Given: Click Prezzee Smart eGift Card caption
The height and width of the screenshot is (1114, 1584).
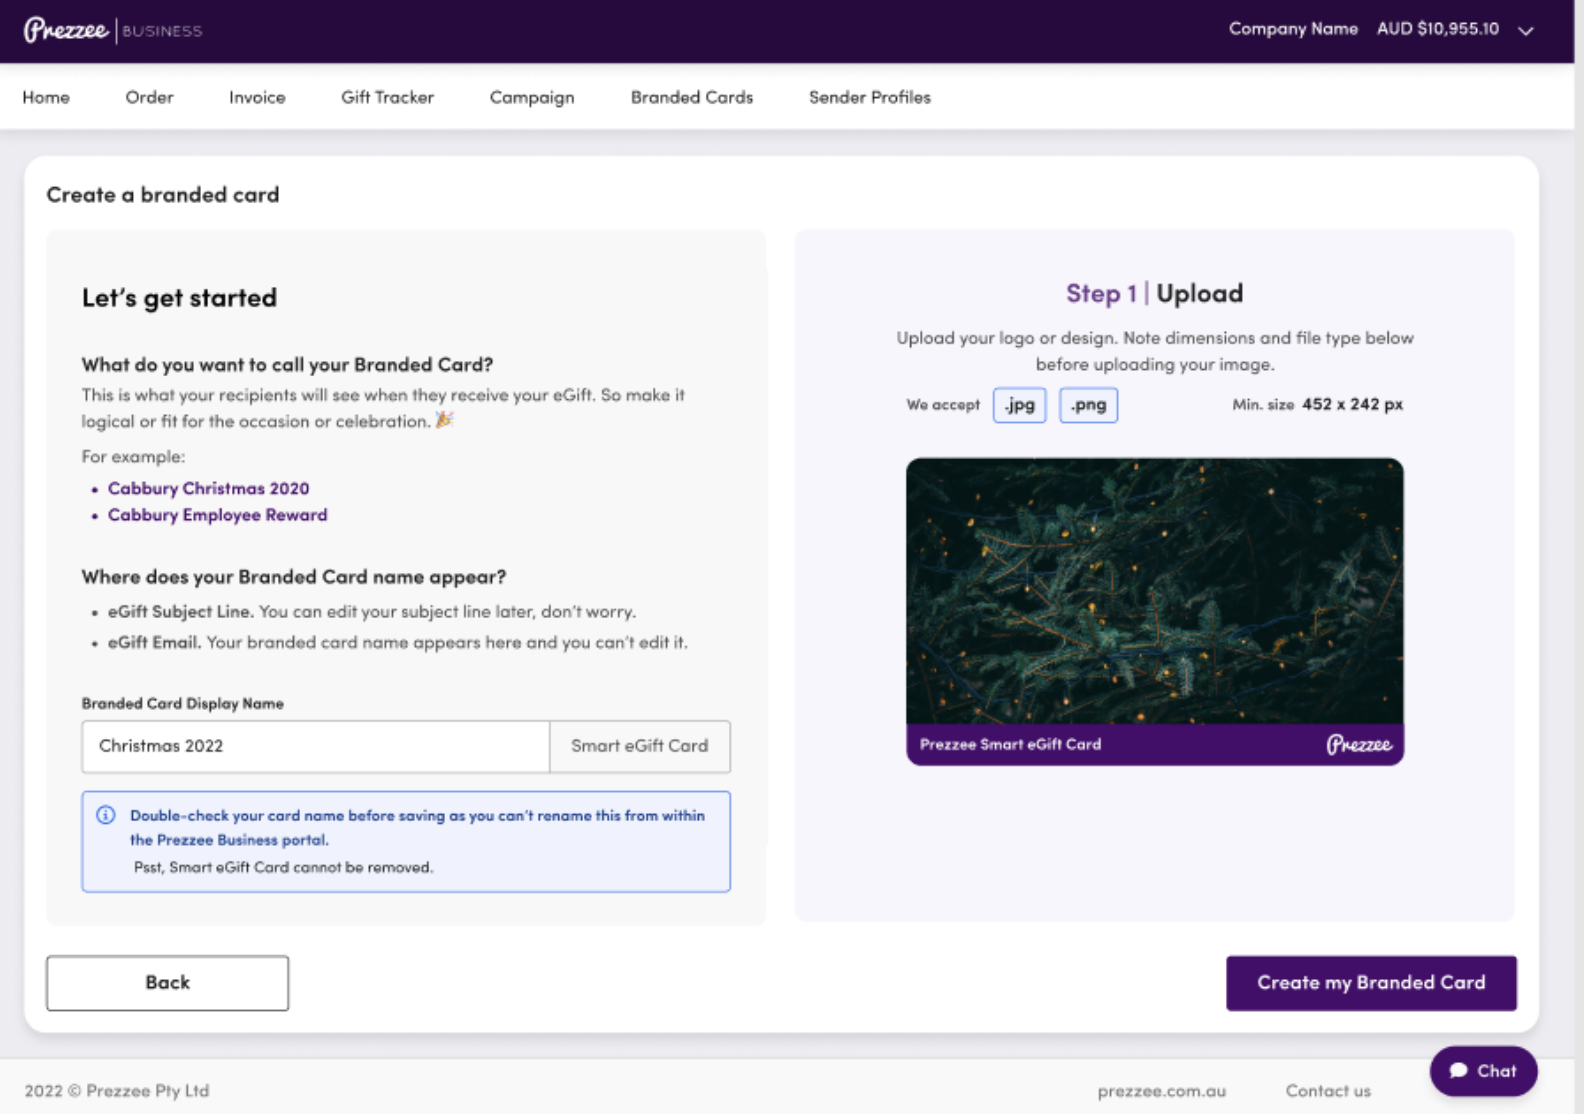Looking at the screenshot, I should coord(1010,744).
